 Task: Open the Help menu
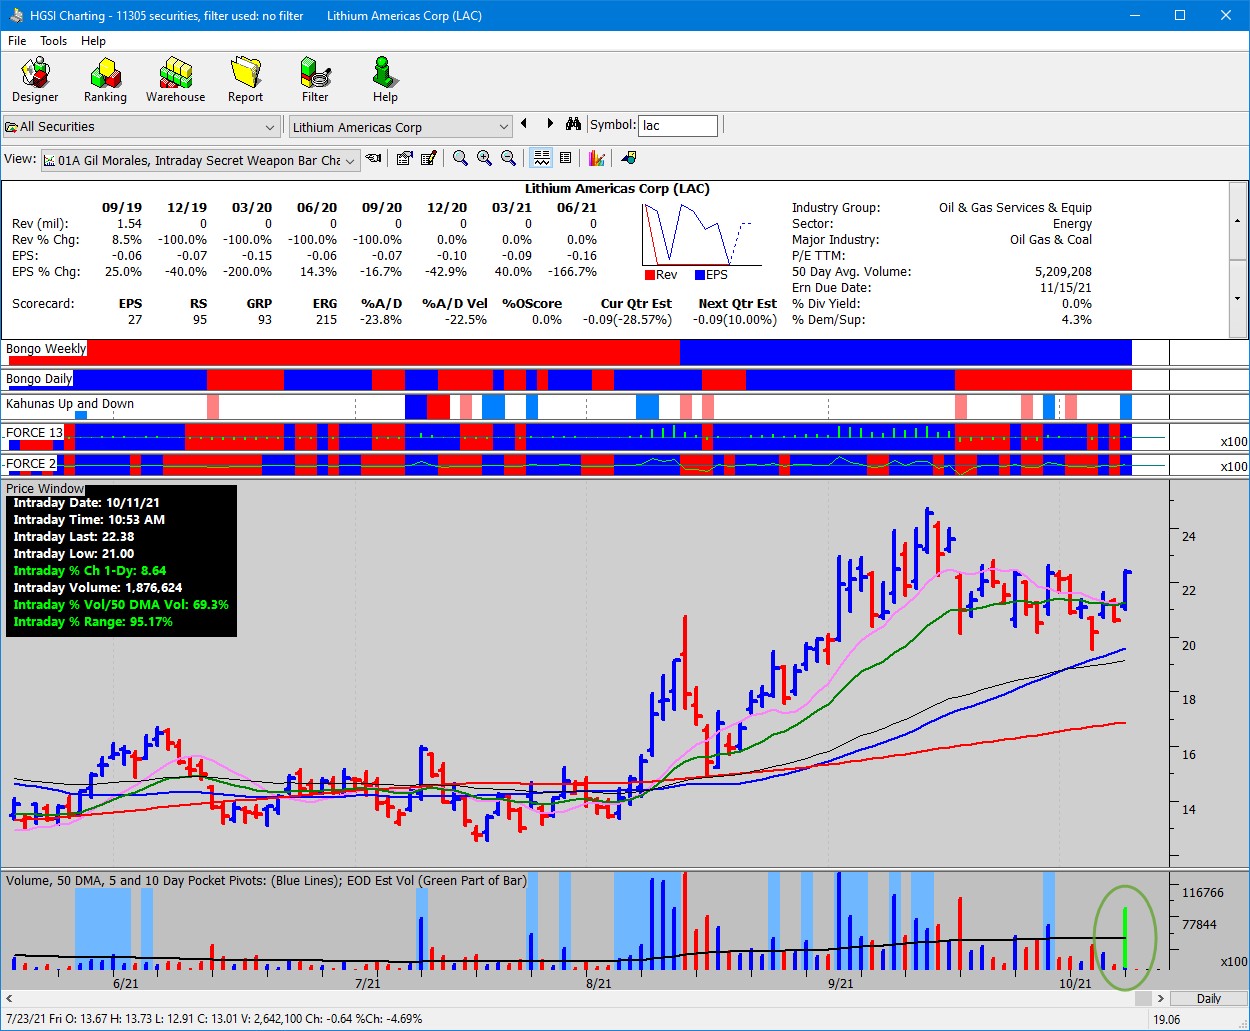[x=93, y=41]
